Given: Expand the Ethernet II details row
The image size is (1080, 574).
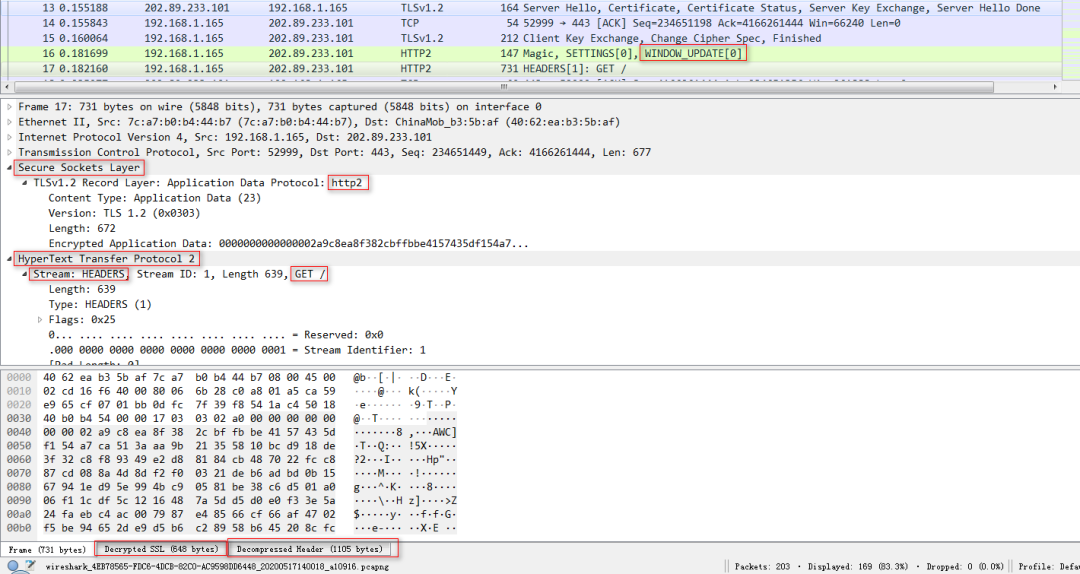Looking at the screenshot, I should [10, 122].
